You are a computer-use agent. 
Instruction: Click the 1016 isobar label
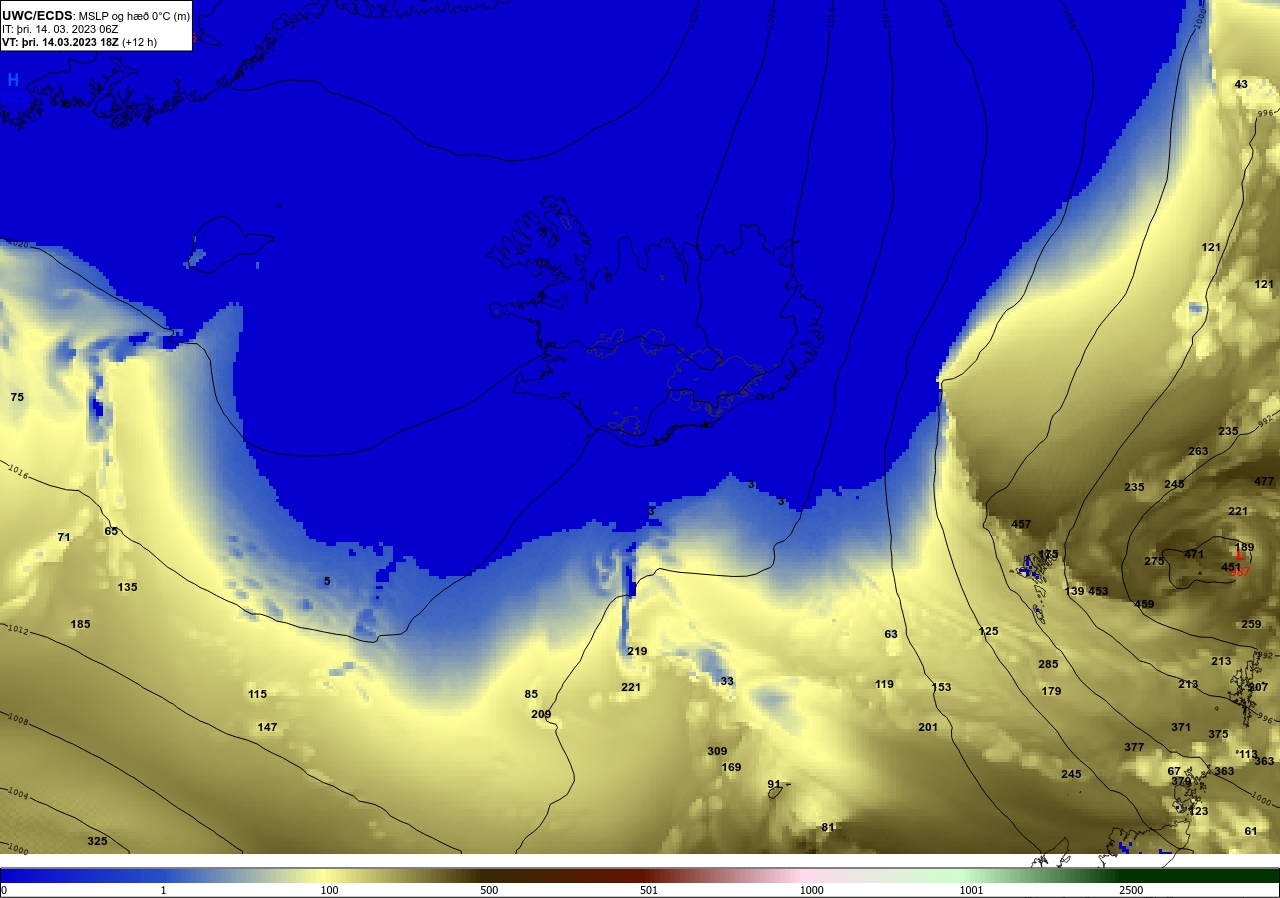pyautogui.click(x=17, y=470)
